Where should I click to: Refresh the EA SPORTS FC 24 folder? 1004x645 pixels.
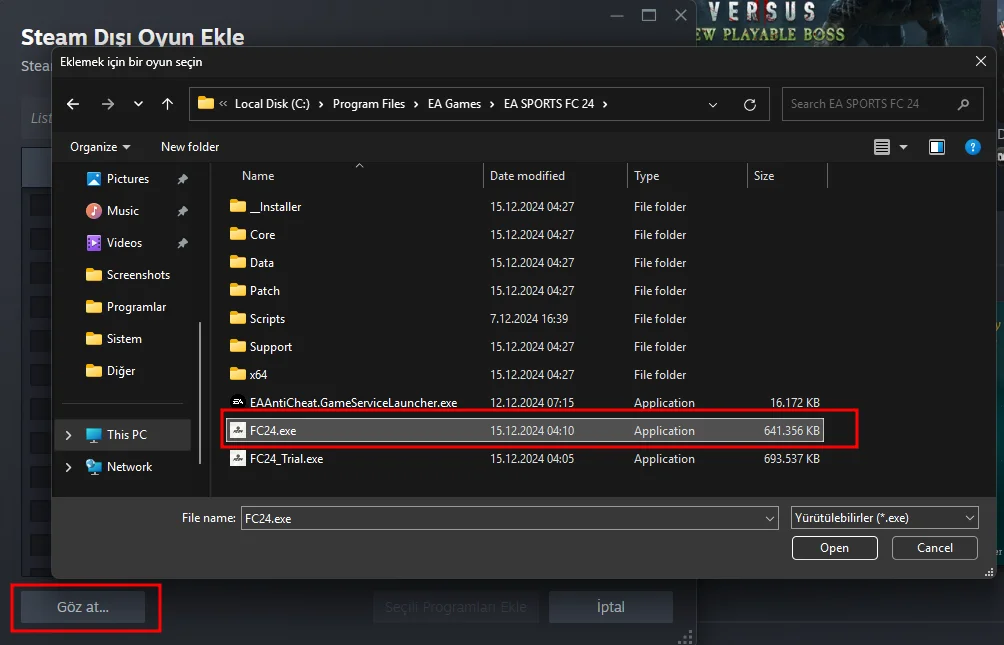coord(750,104)
